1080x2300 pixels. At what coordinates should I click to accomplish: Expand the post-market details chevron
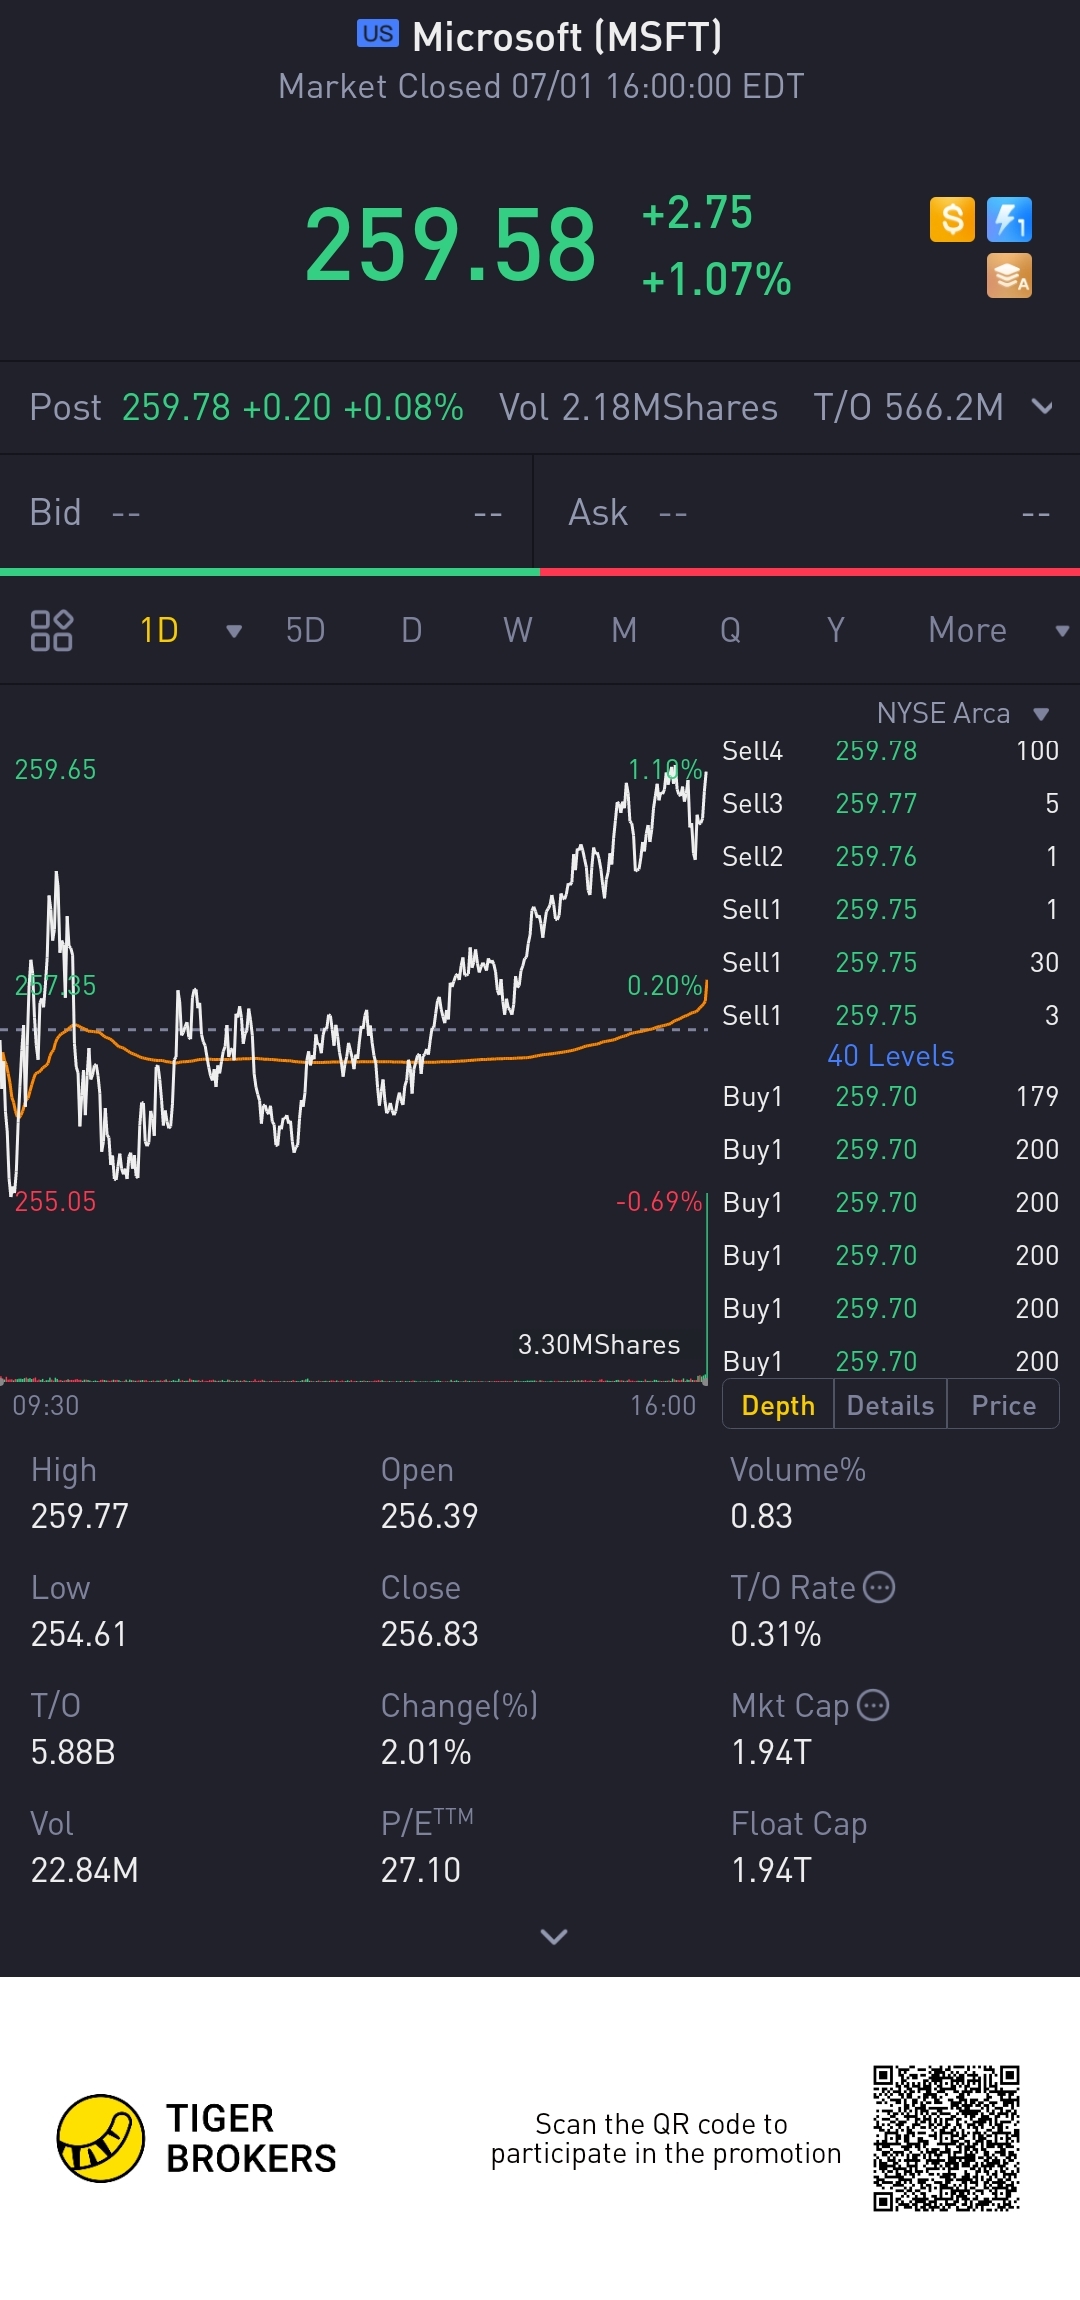1042,407
